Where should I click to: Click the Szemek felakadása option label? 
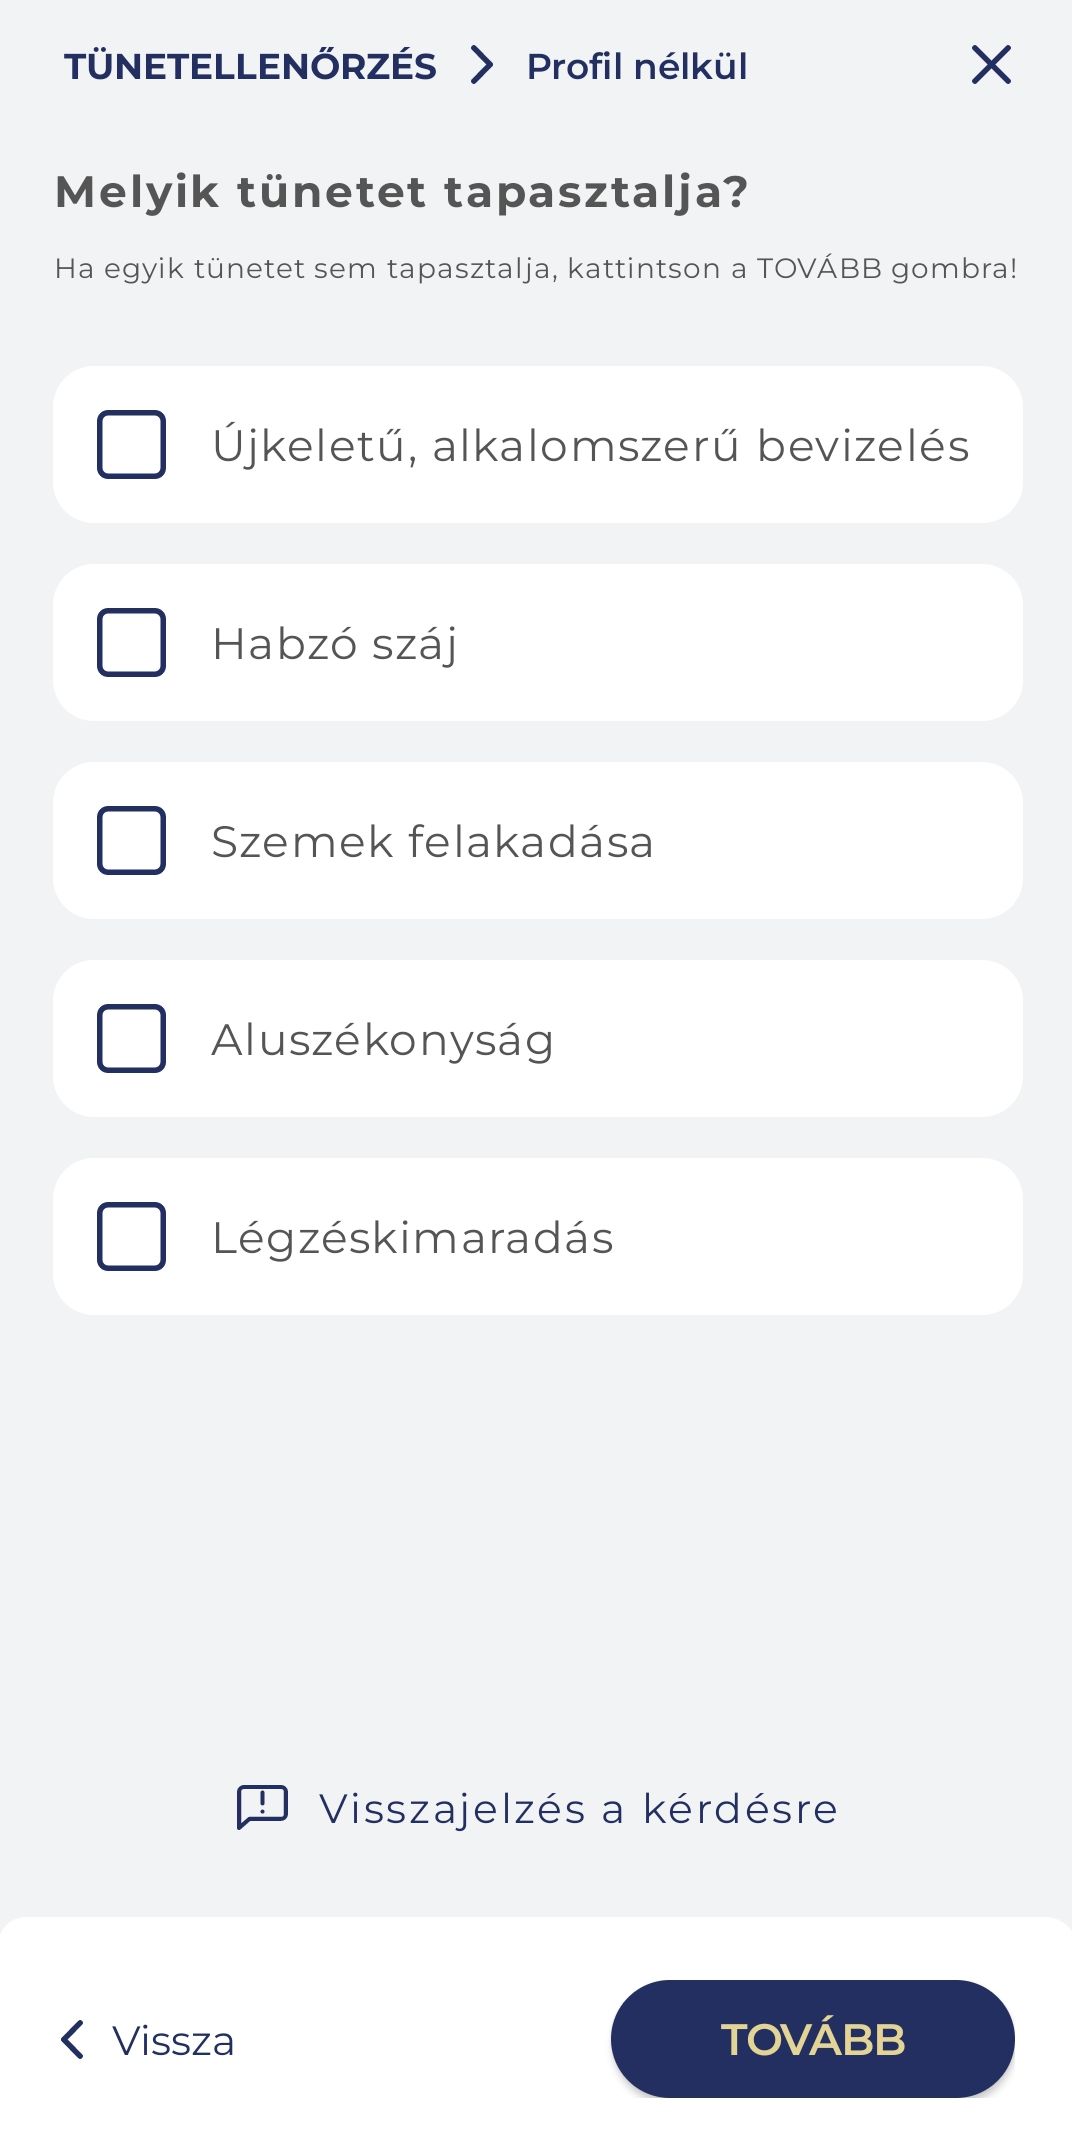(x=432, y=841)
